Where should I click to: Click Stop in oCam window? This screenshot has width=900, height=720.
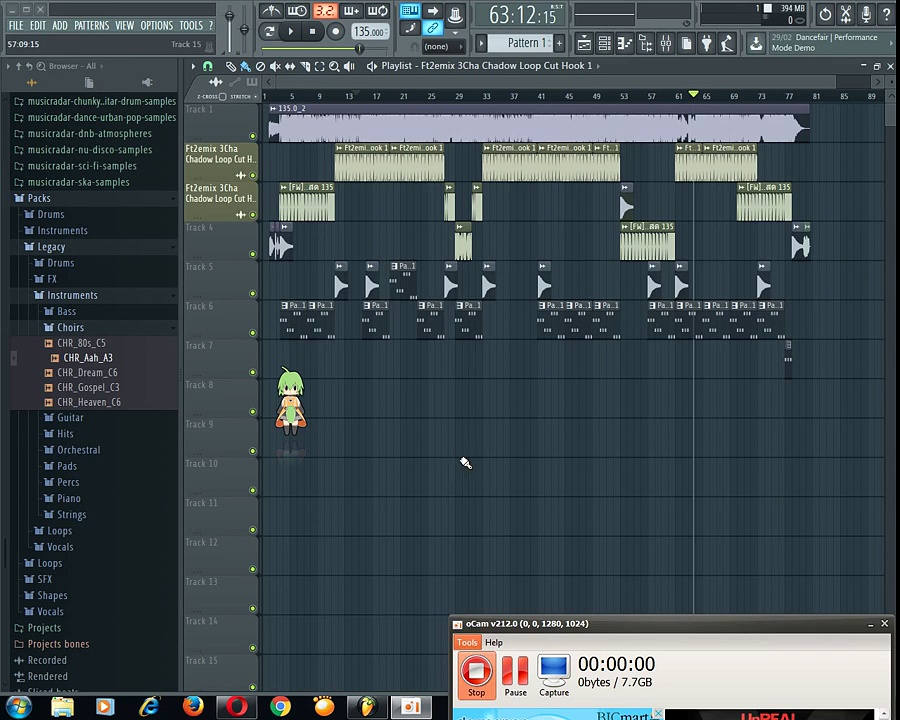tap(476, 675)
